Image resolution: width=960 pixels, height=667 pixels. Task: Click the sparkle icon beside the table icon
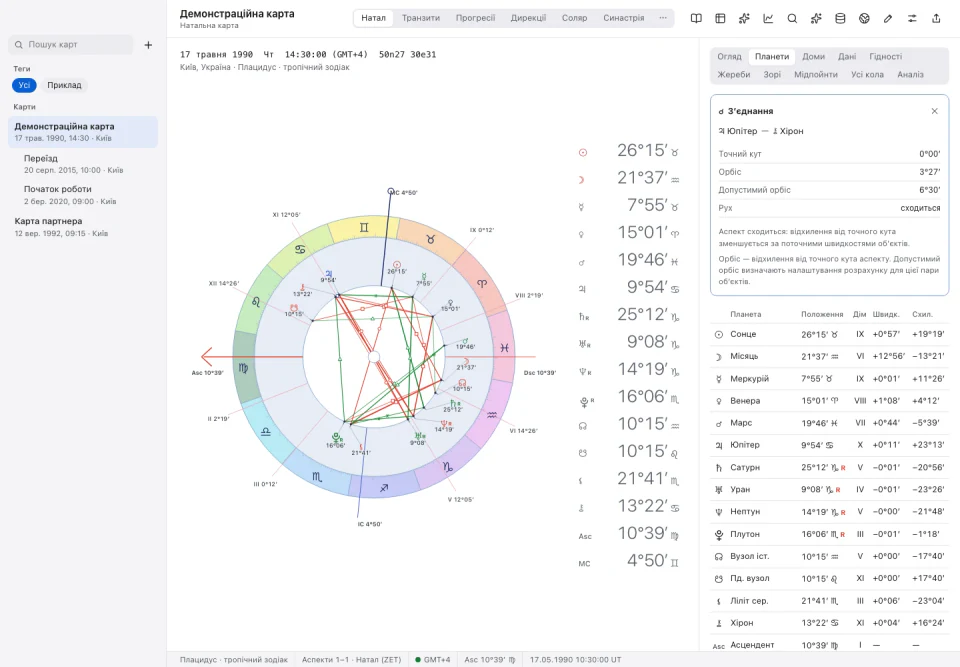pos(744,18)
